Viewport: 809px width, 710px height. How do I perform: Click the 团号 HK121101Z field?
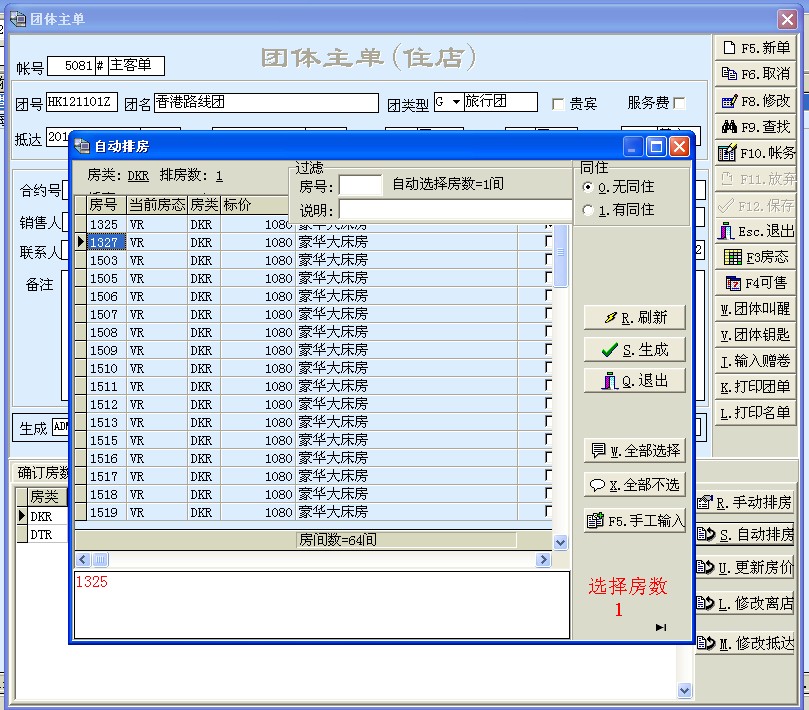click(x=82, y=102)
